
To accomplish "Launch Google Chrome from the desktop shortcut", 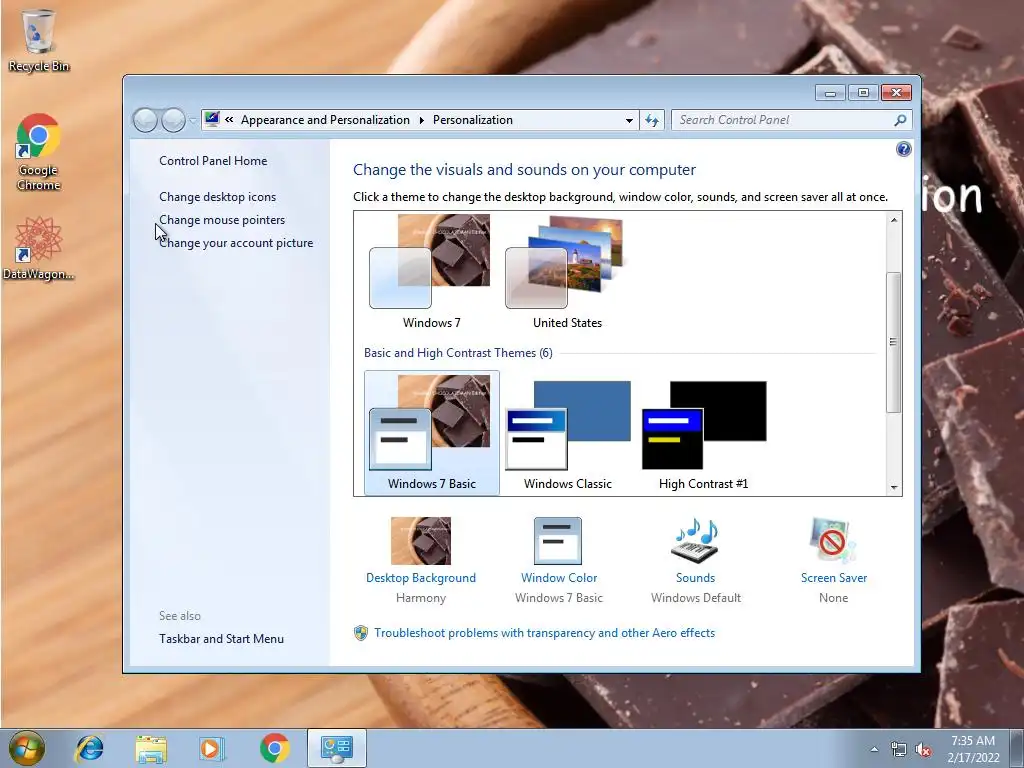I will [x=39, y=152].
